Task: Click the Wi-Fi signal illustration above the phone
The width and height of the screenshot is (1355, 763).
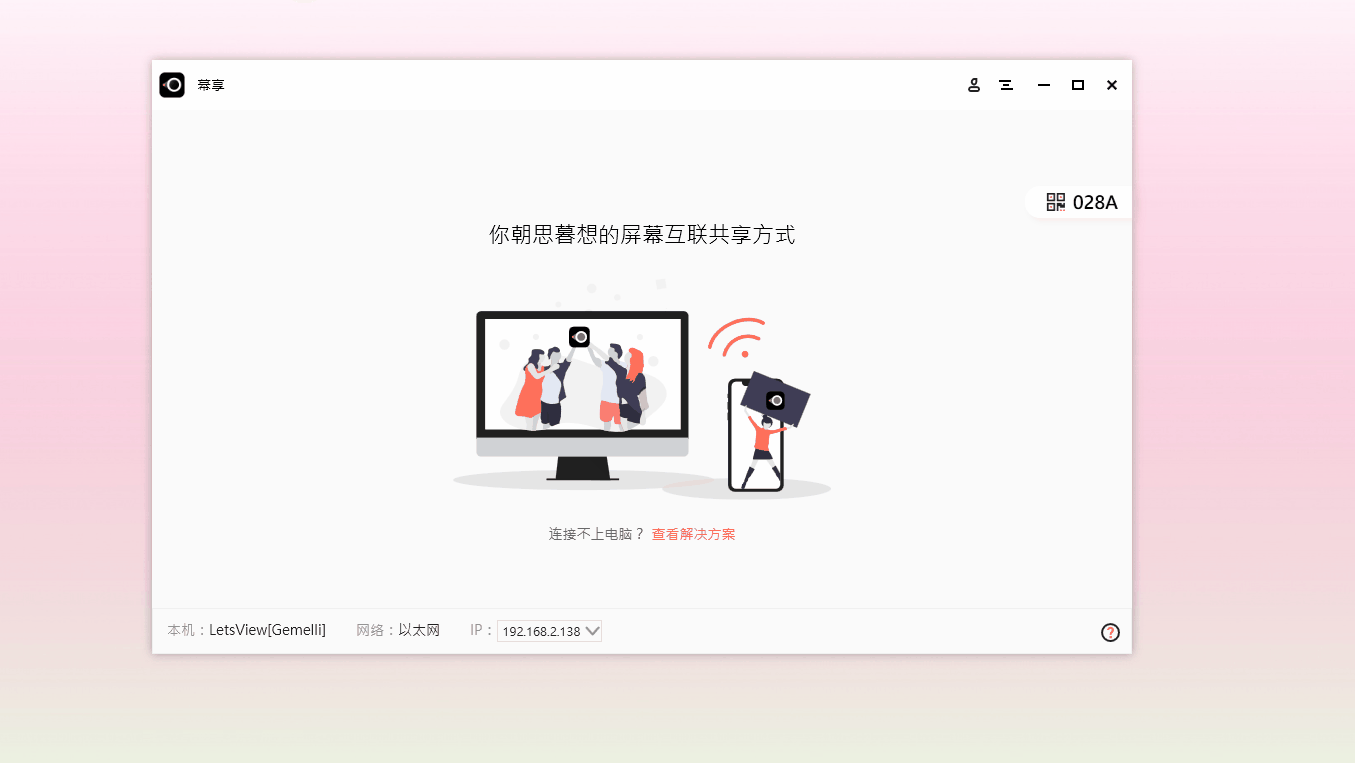Action: click(x=737, y=338)
